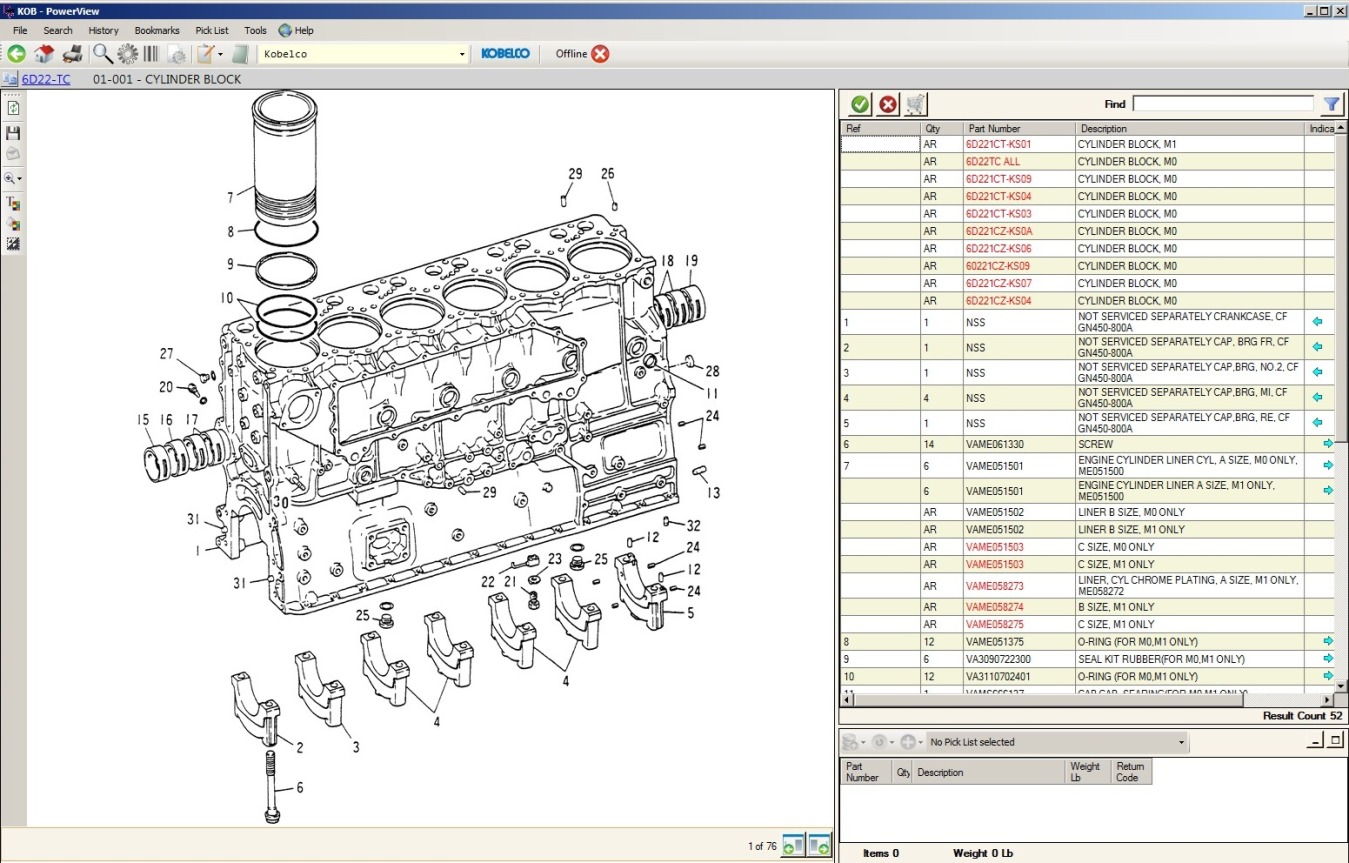1349x863 pixels.
Task: Click the shopping cart icon
Action: (x=916, y=104)
